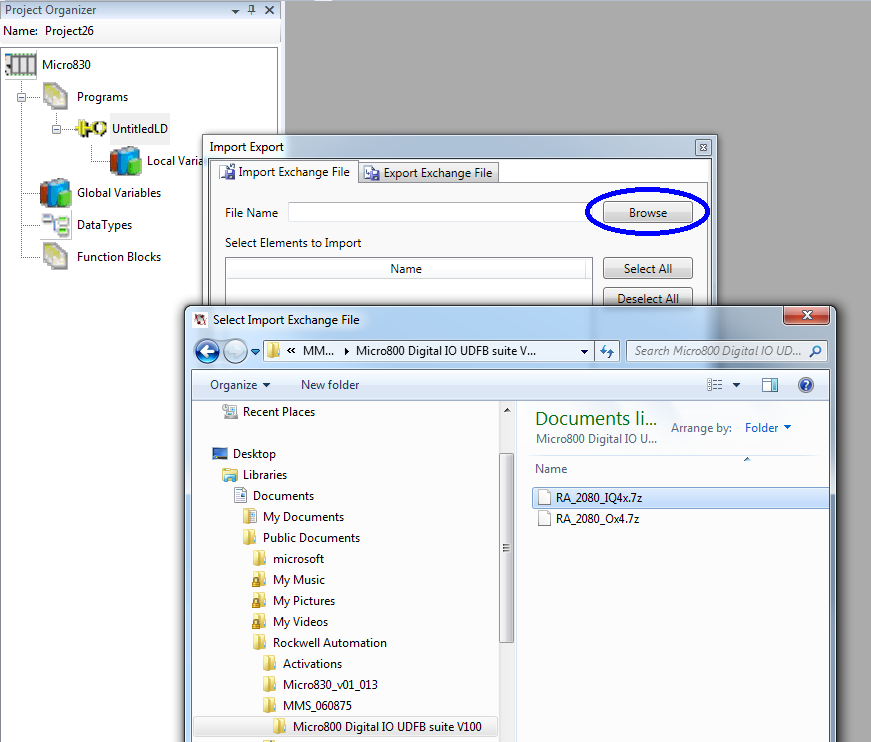871x742 pixels.
Task: Refresh the folder address location
Action: click(607, 351)
